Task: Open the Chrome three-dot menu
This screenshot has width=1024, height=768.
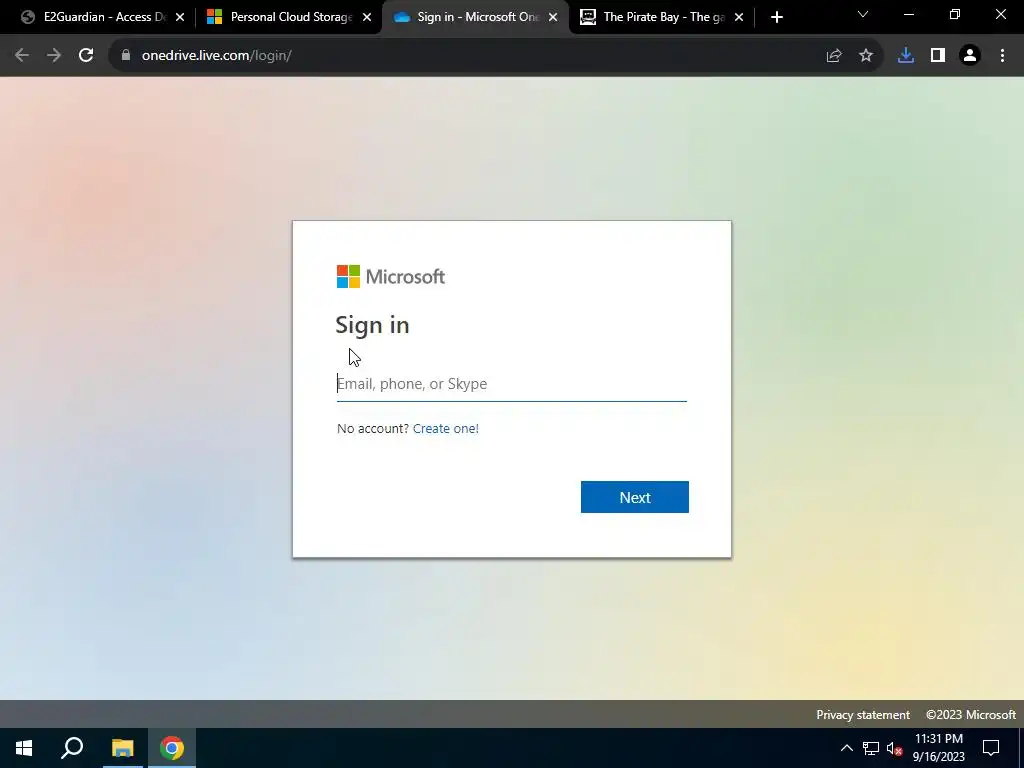Action: tap(1002, 56)
